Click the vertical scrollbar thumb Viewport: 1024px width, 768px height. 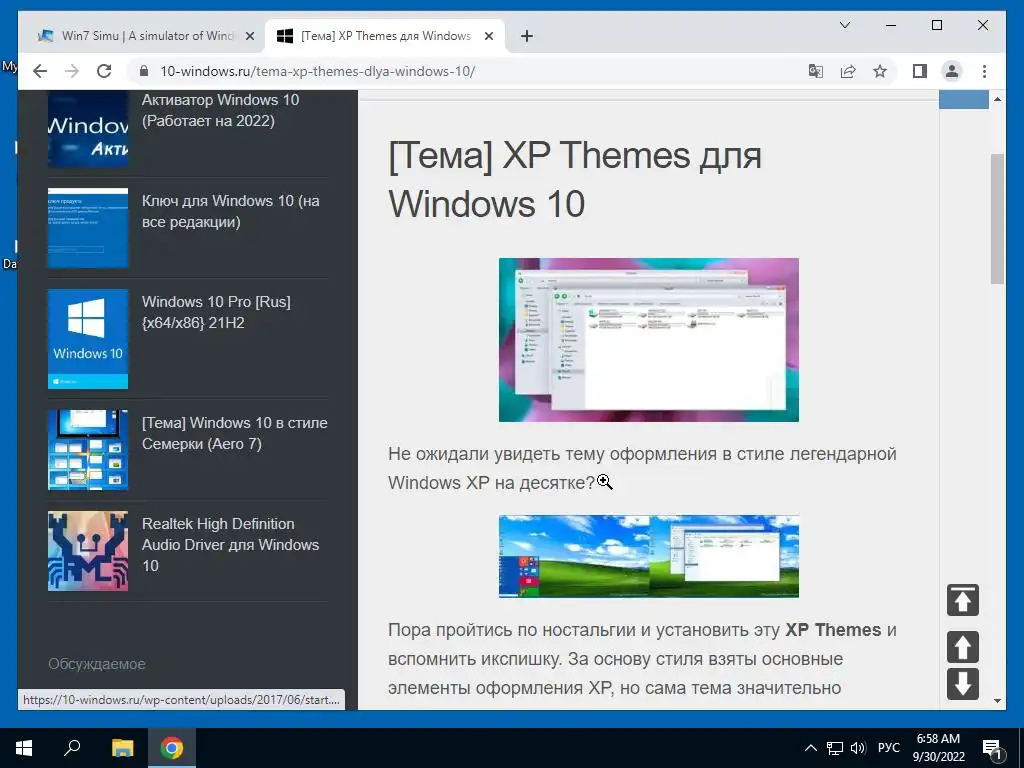[x=997, y=218]
